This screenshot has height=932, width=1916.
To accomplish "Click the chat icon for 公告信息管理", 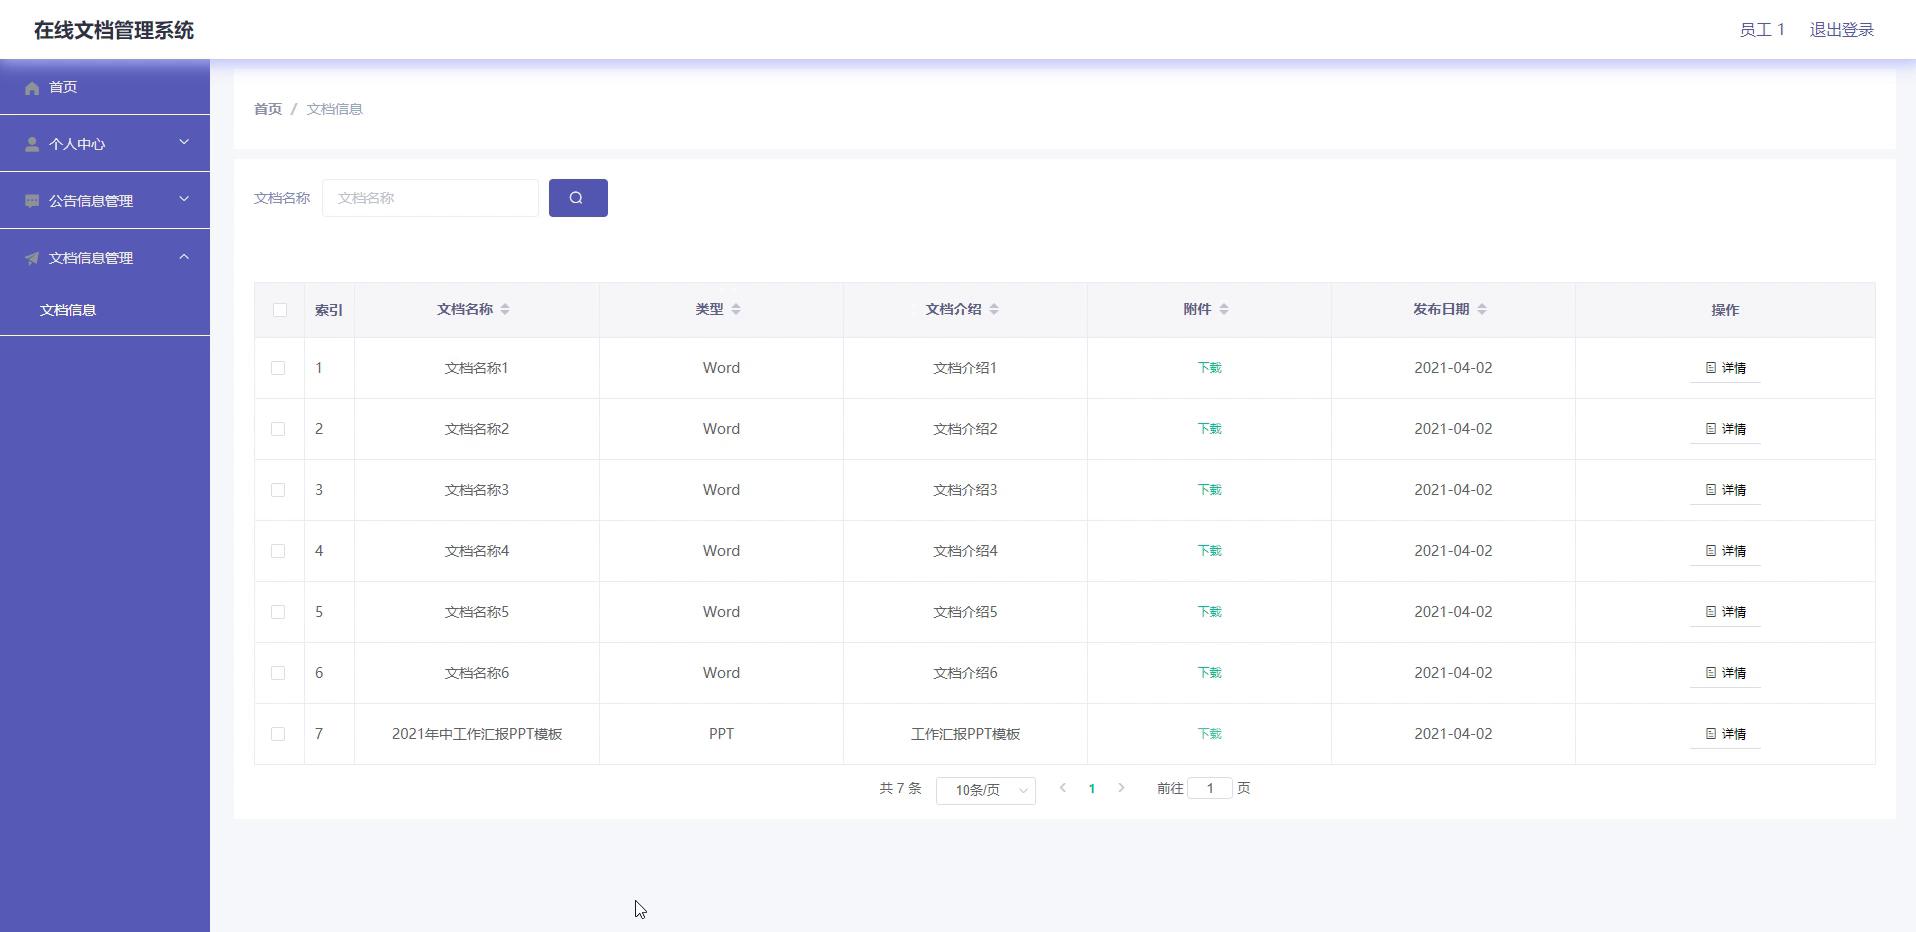I will (32, 201).
